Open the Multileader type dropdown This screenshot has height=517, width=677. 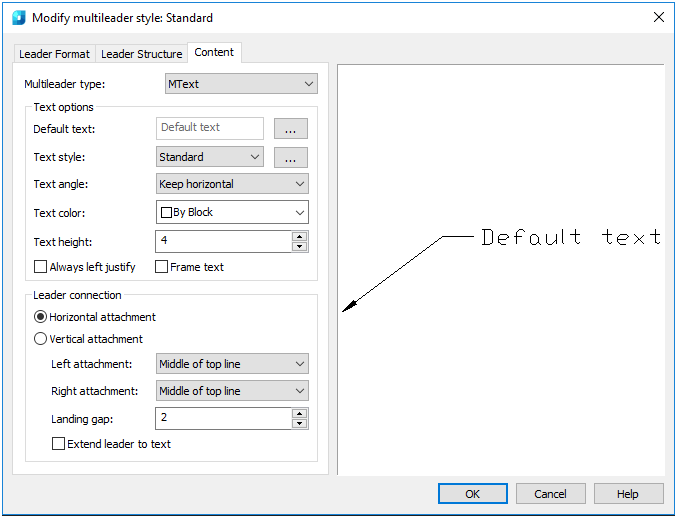point(241,84)
